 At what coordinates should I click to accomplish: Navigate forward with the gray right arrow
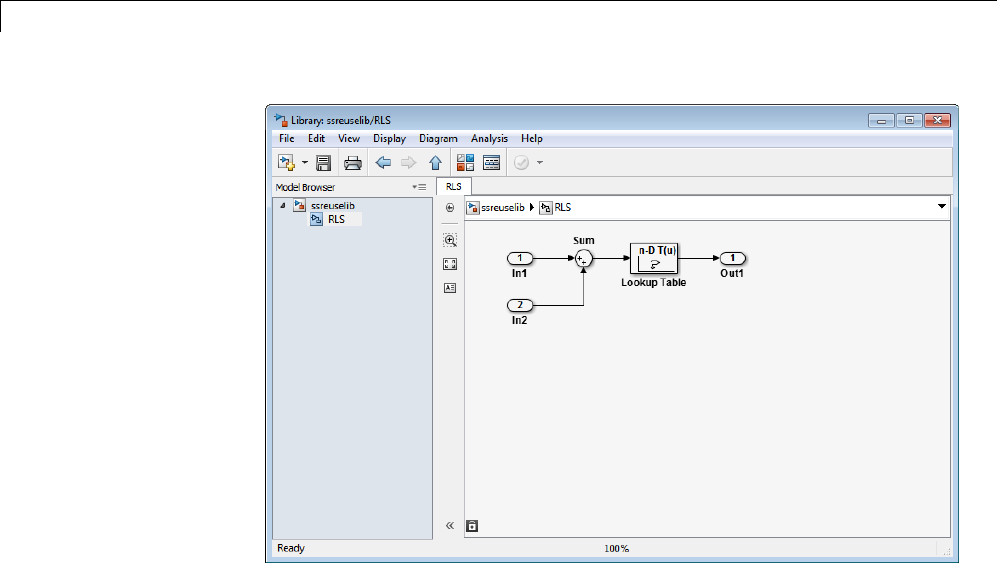coord(408,163)
